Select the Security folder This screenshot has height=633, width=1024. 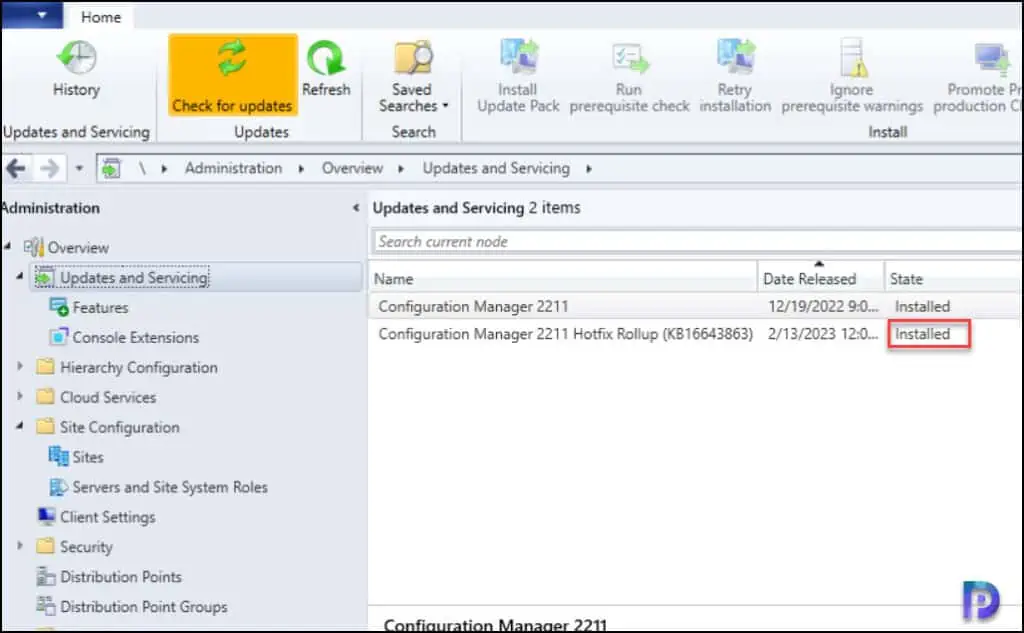point(86,547)
